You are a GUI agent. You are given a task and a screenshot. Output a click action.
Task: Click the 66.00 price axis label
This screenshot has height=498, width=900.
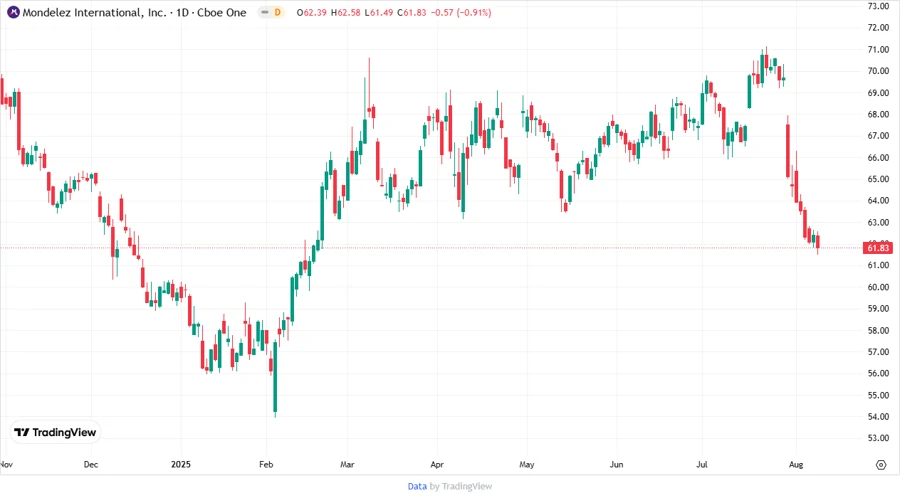[878, 157]
